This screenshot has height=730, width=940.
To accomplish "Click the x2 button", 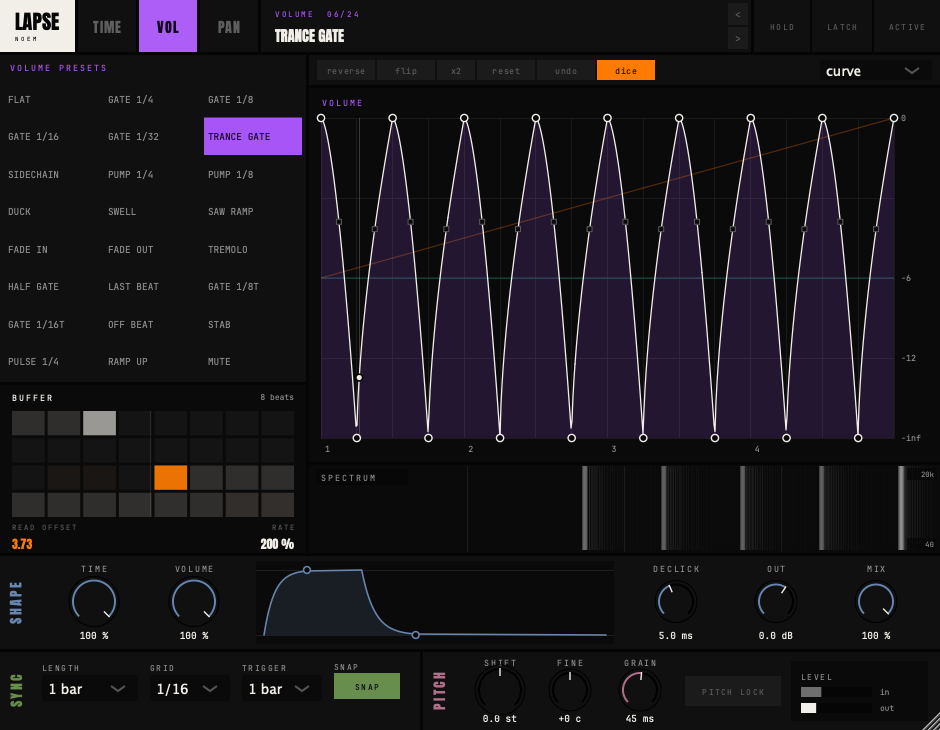I will [456, 71].
